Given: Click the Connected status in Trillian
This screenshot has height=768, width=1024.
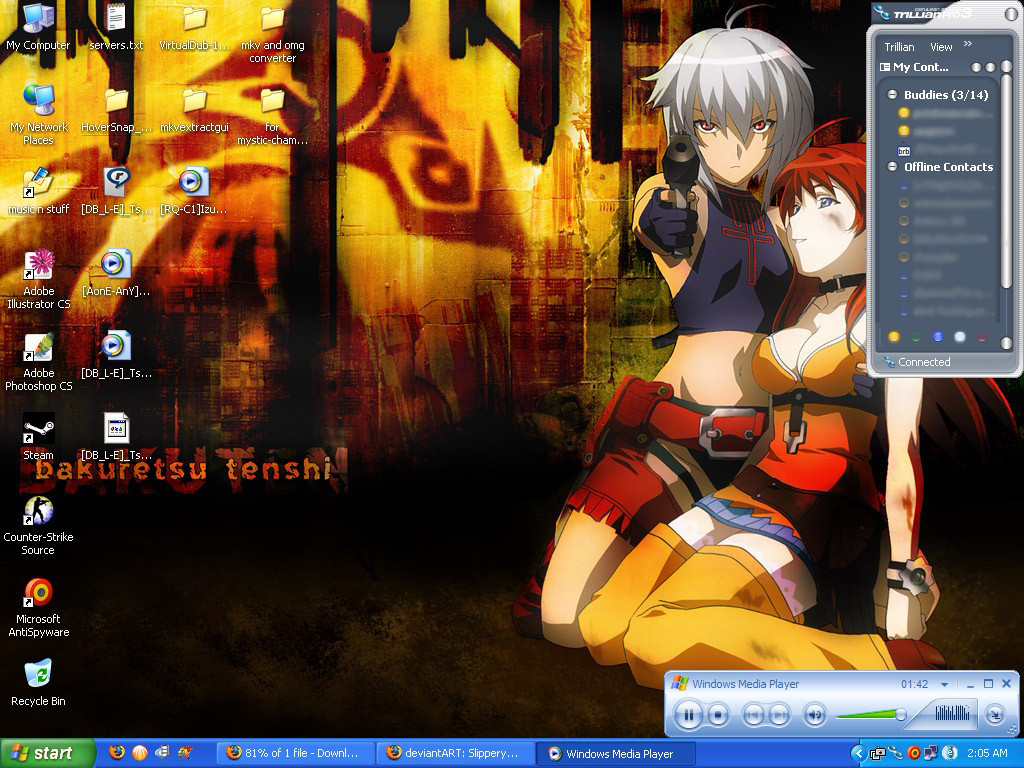Looking at the screenshot, I should coord(923,362).
